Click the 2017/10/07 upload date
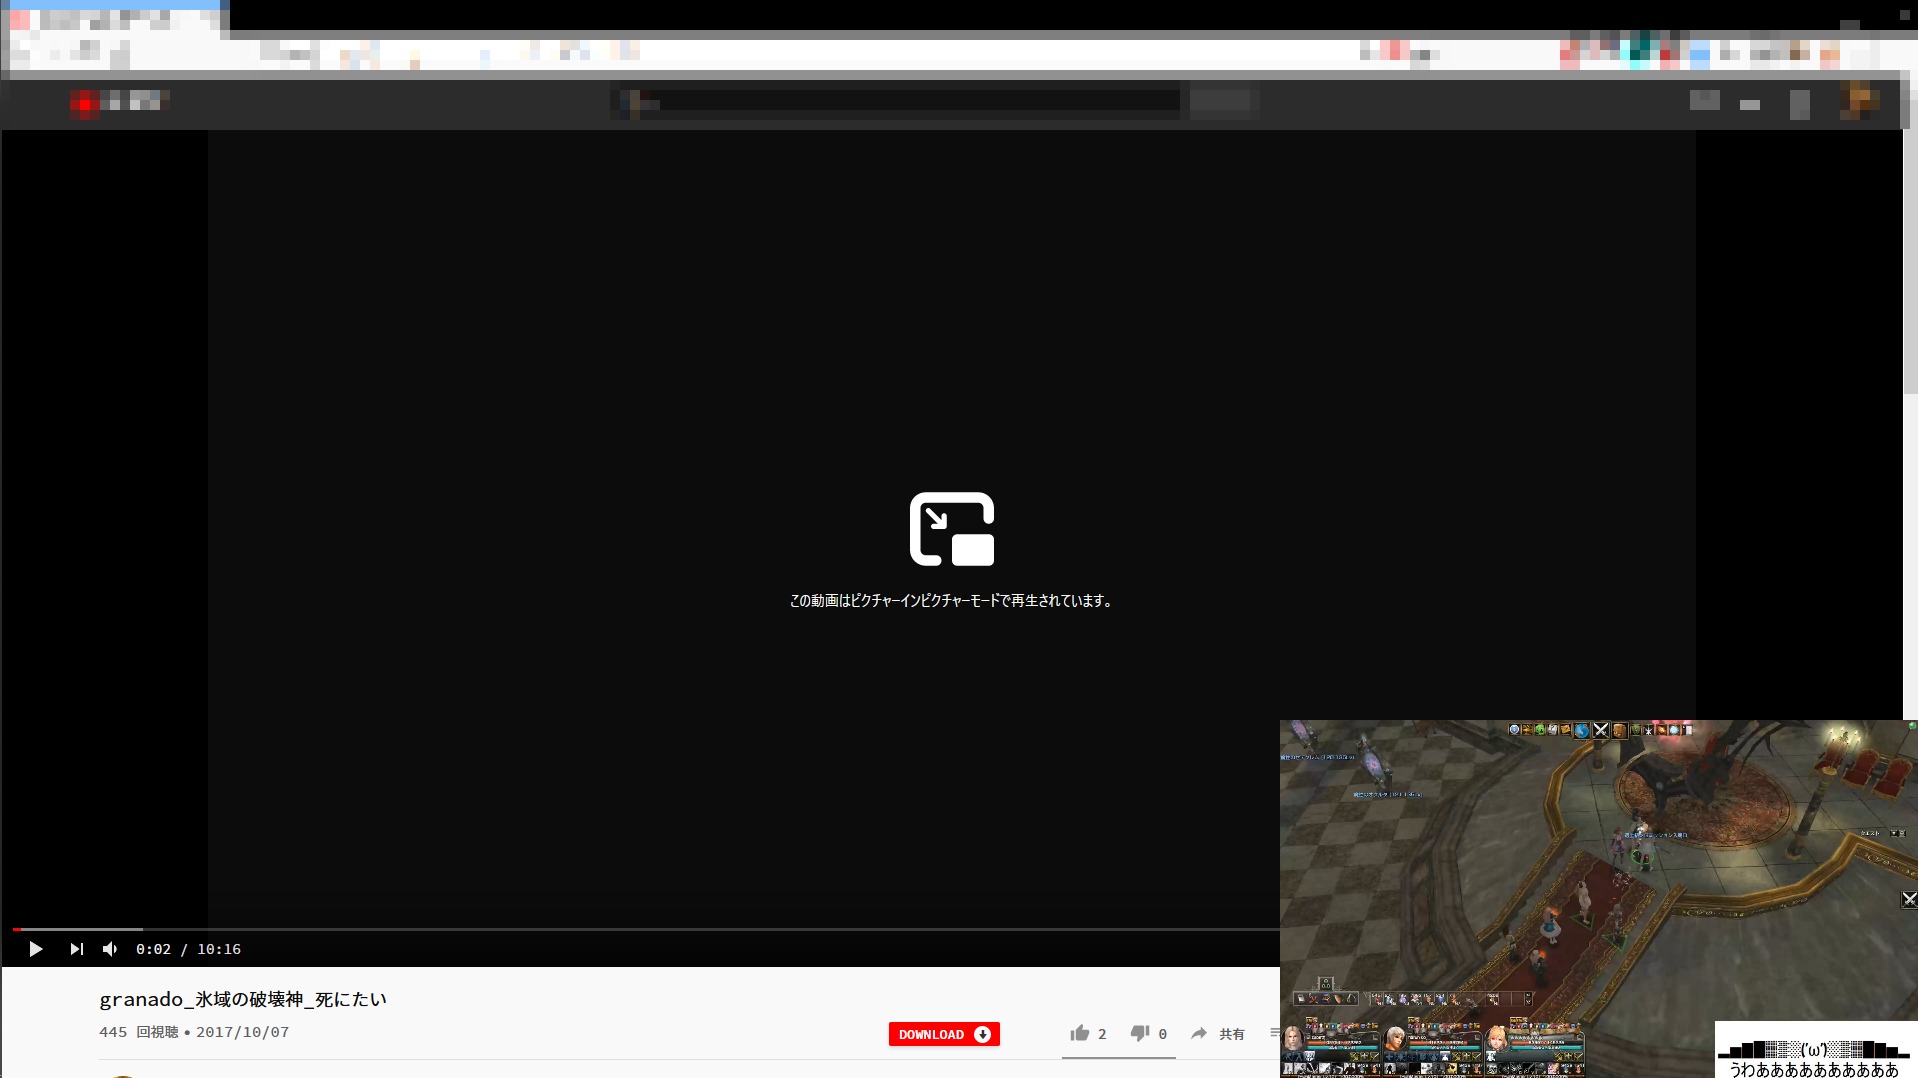 tap(243, 1032)
